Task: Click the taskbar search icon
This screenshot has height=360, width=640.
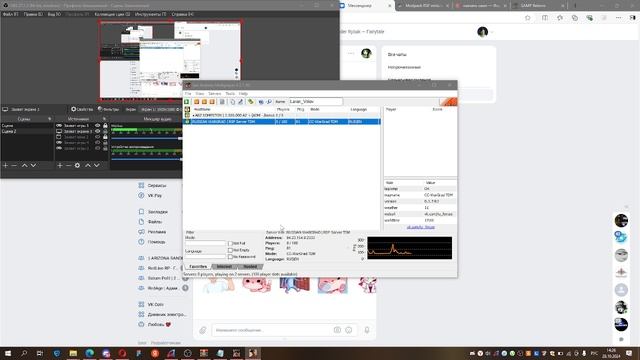Action: [x=24, y=353]
